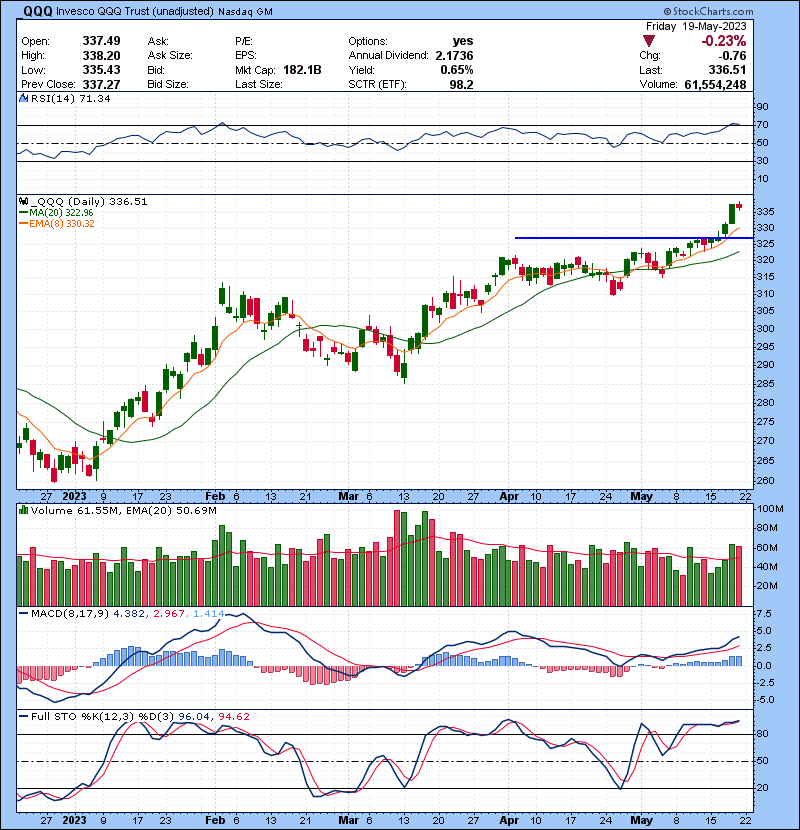800x830 pixels.
Task: Click the RSI(14) 71.34 indicator label
Action: 70,98
